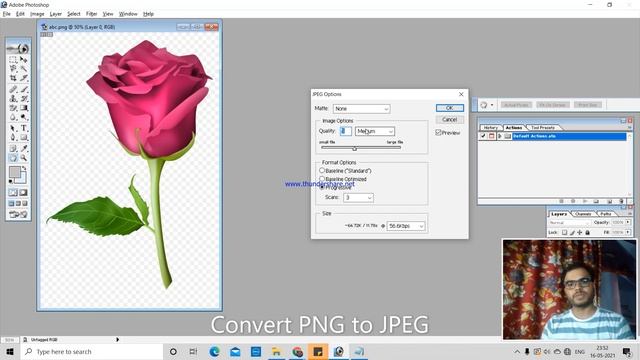
Task: Select the Eraser tool
Action: [x=13, y=108]
